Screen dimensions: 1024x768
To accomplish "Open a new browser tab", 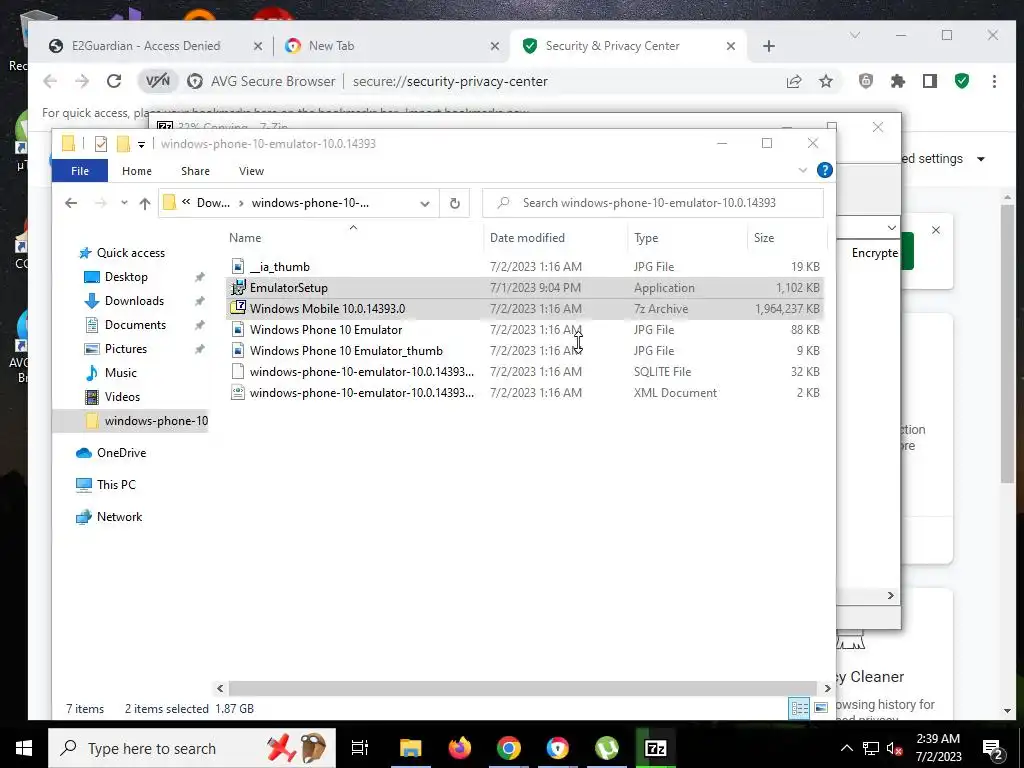I will click(769, 46).
